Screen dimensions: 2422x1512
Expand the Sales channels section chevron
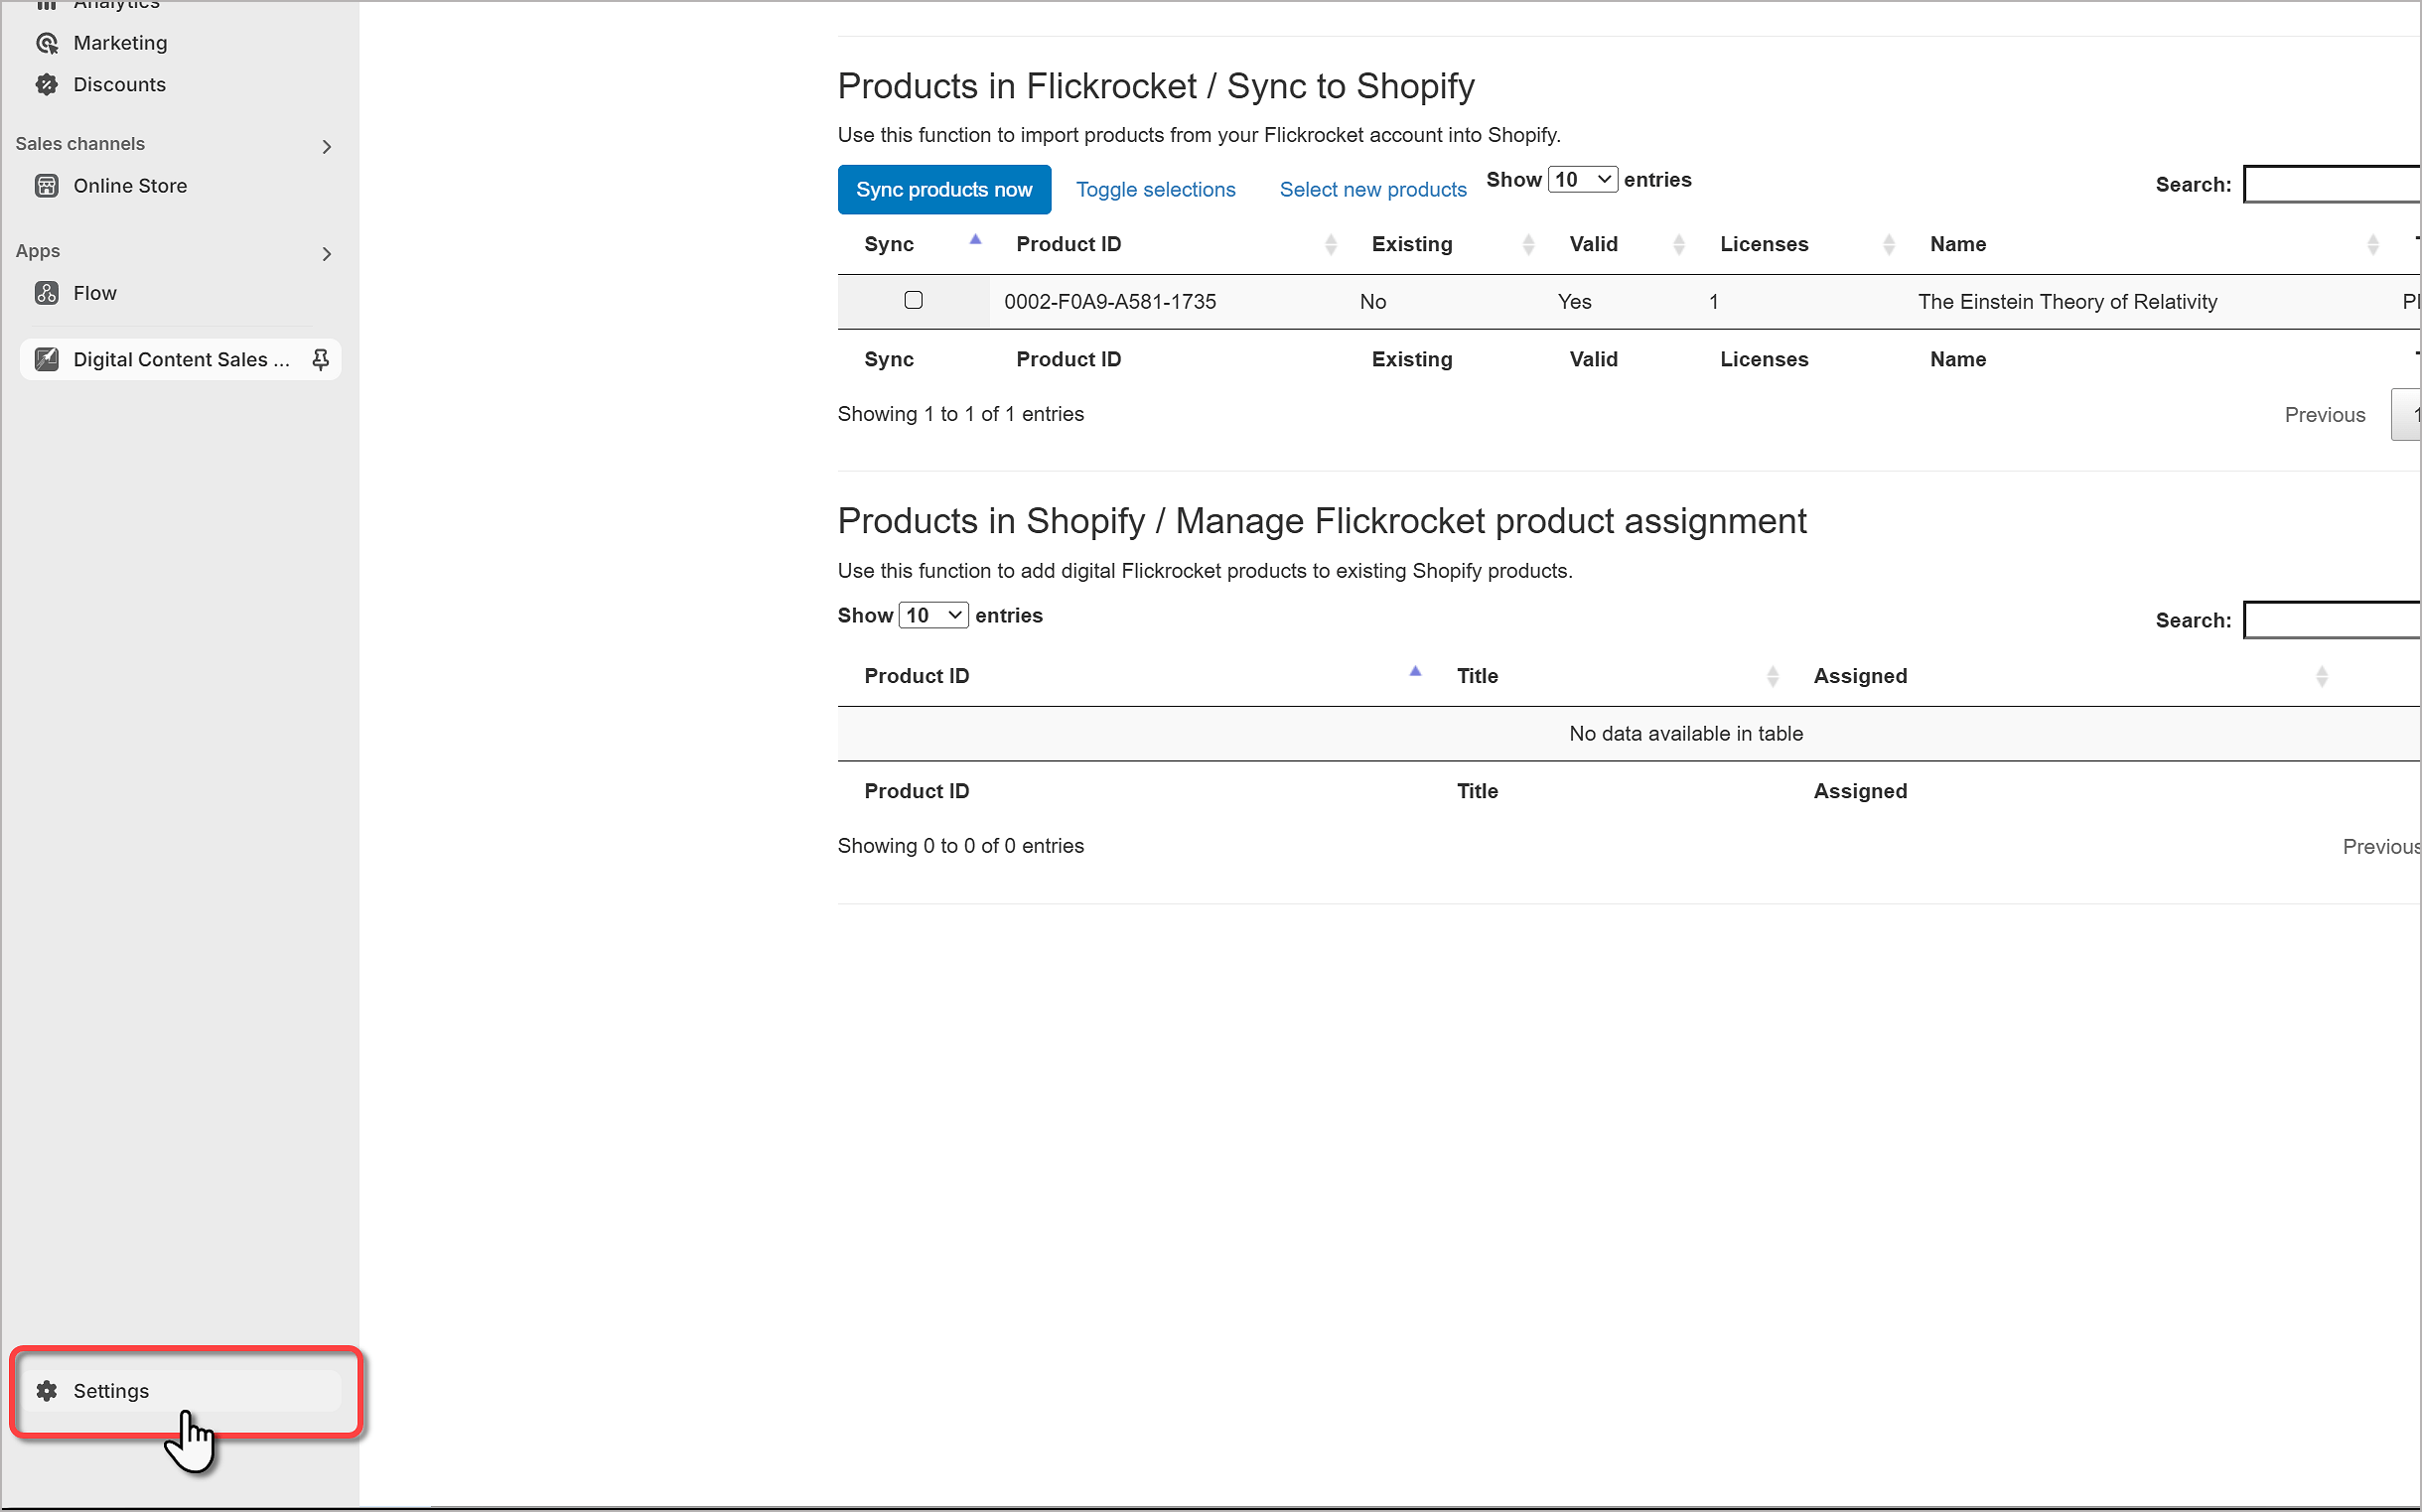tap(326, 147)
